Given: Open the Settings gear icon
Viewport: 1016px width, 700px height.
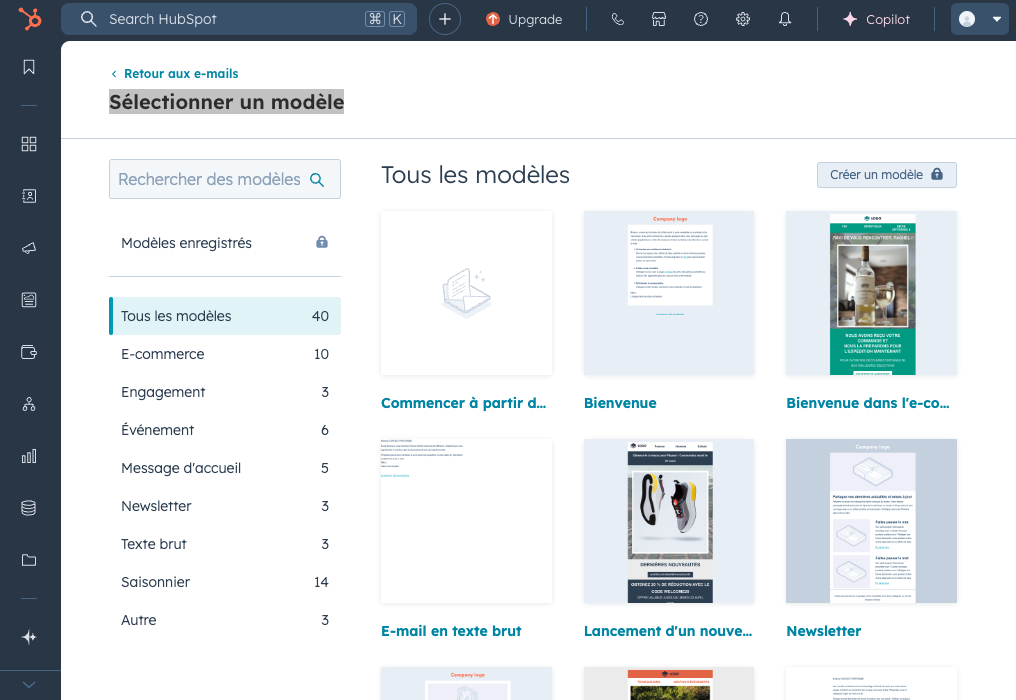Looking at the screenshot, I should point(743,19).
